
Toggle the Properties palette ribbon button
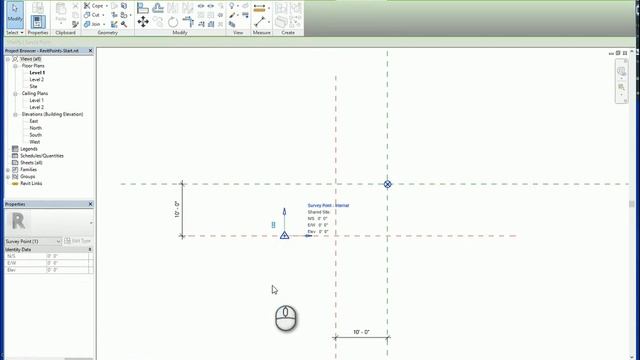(x=38, y=22)
